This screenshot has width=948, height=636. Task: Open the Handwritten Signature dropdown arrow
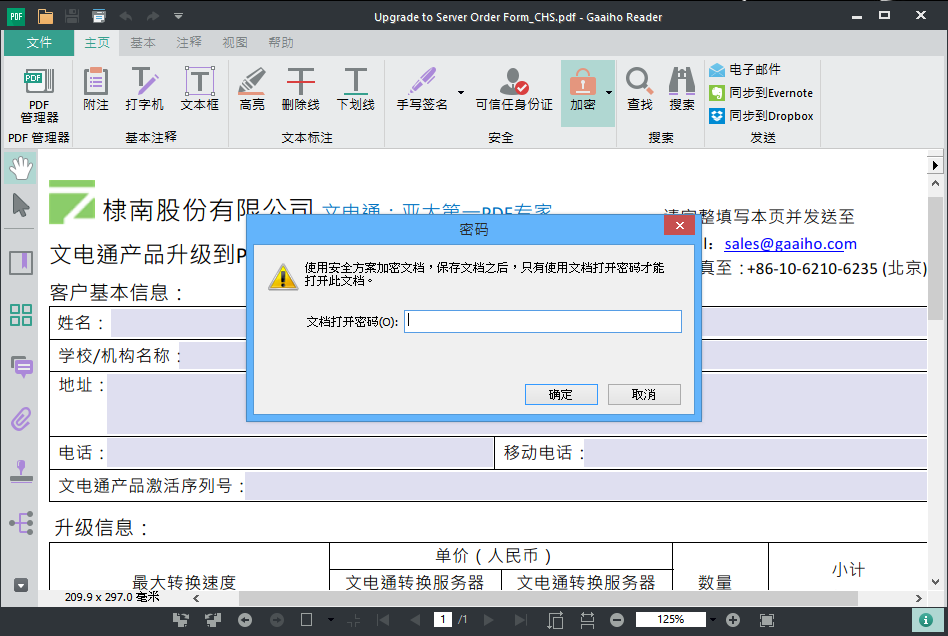pyautogui.click(x=459, y=92)
